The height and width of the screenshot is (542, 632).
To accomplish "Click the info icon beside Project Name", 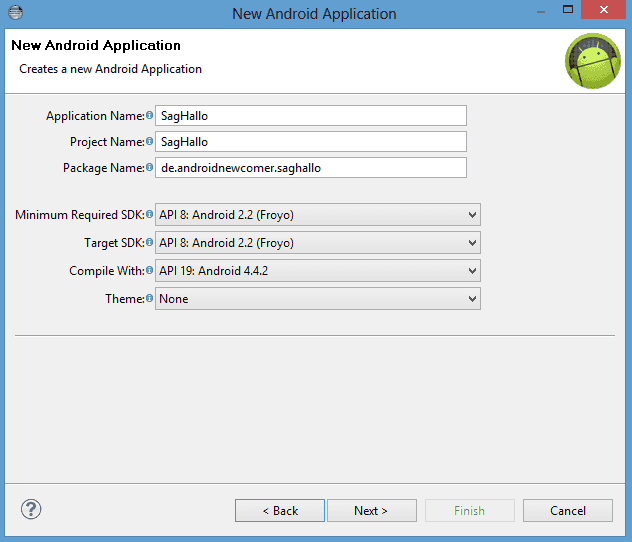I will [x=150, y=141].
